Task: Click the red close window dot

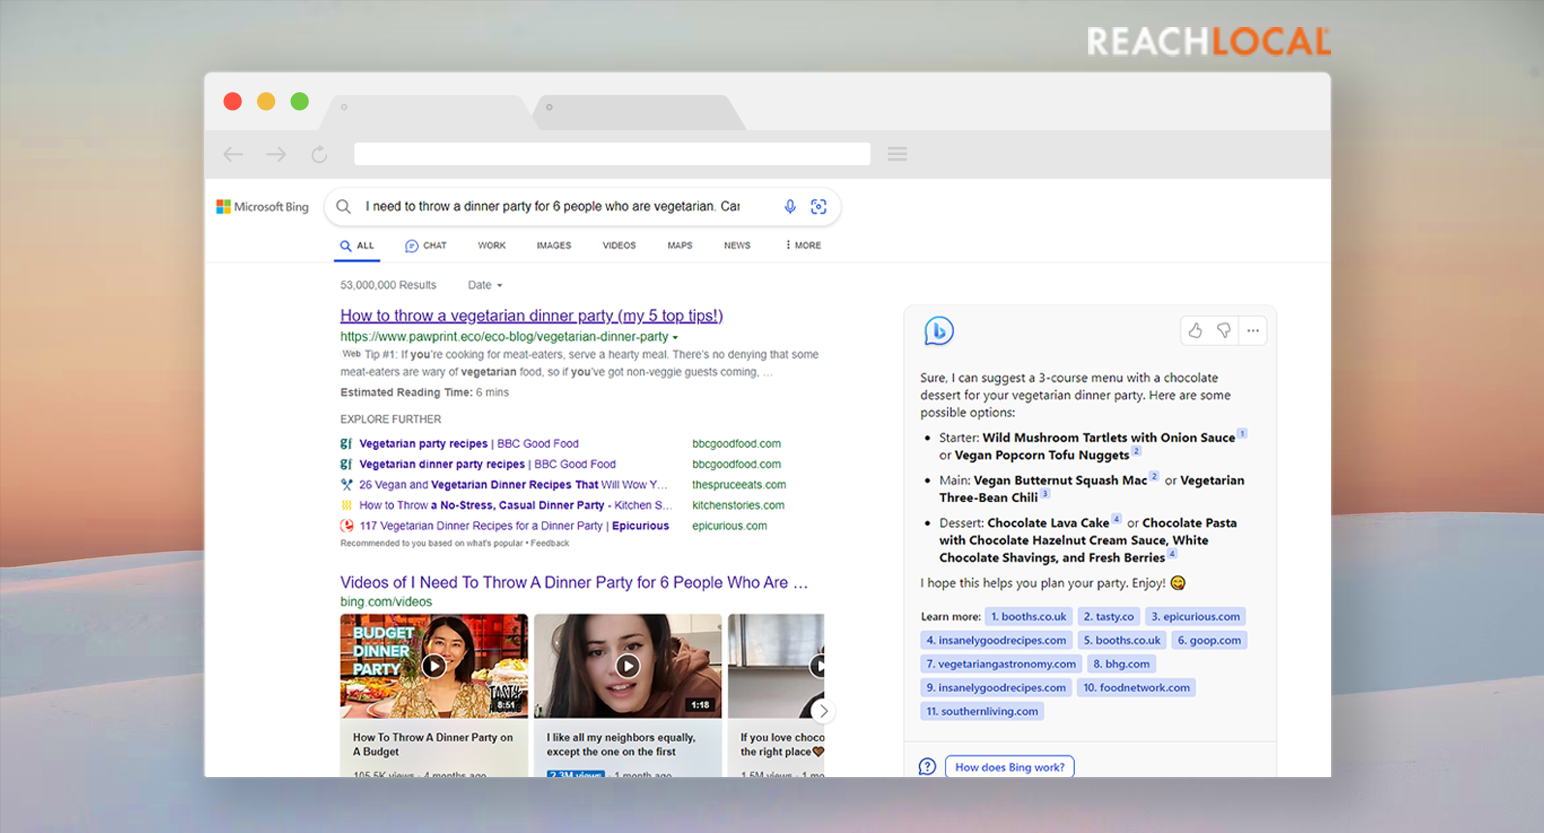Action: pos(233,101)
